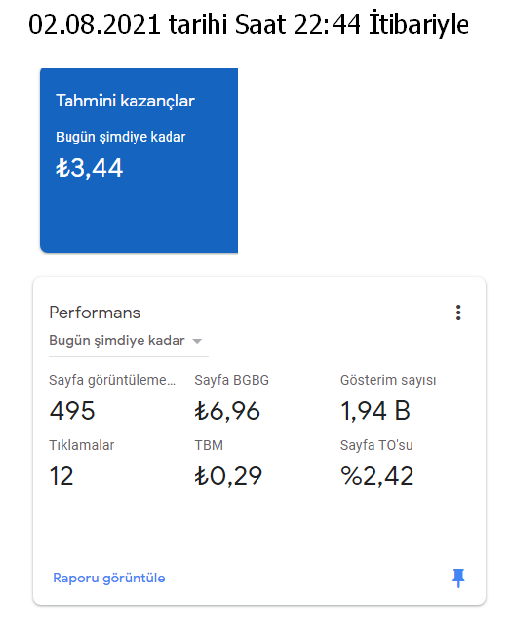The height and width of the screenshot is (627, 519).
Task: Click the Performans card title
Action: coord(95,312)
